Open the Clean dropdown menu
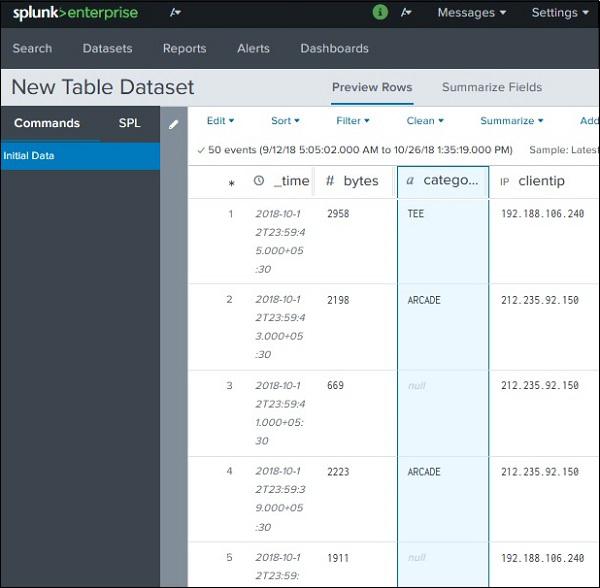The image size is (600, 588). tap(425, 121)
